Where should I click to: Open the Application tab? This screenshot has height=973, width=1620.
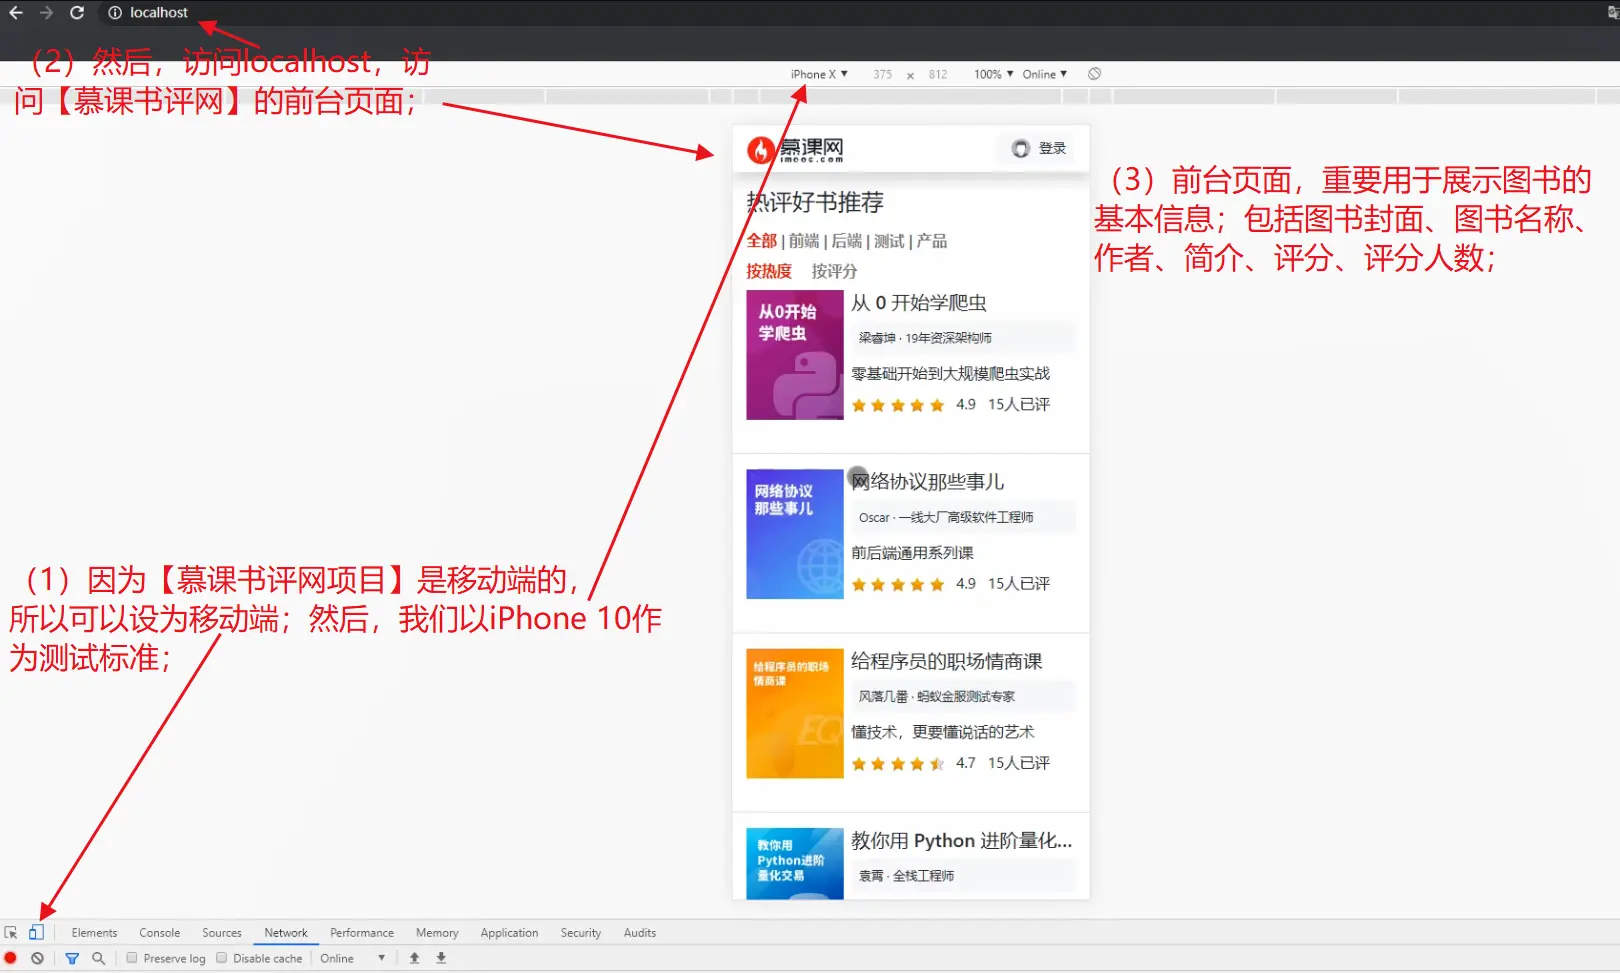509,933
